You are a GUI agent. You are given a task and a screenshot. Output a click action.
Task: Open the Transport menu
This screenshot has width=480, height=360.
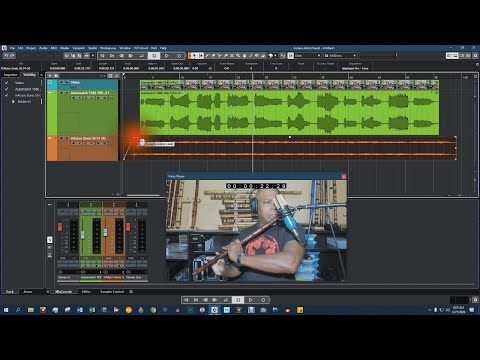click(x=79, y=48)
